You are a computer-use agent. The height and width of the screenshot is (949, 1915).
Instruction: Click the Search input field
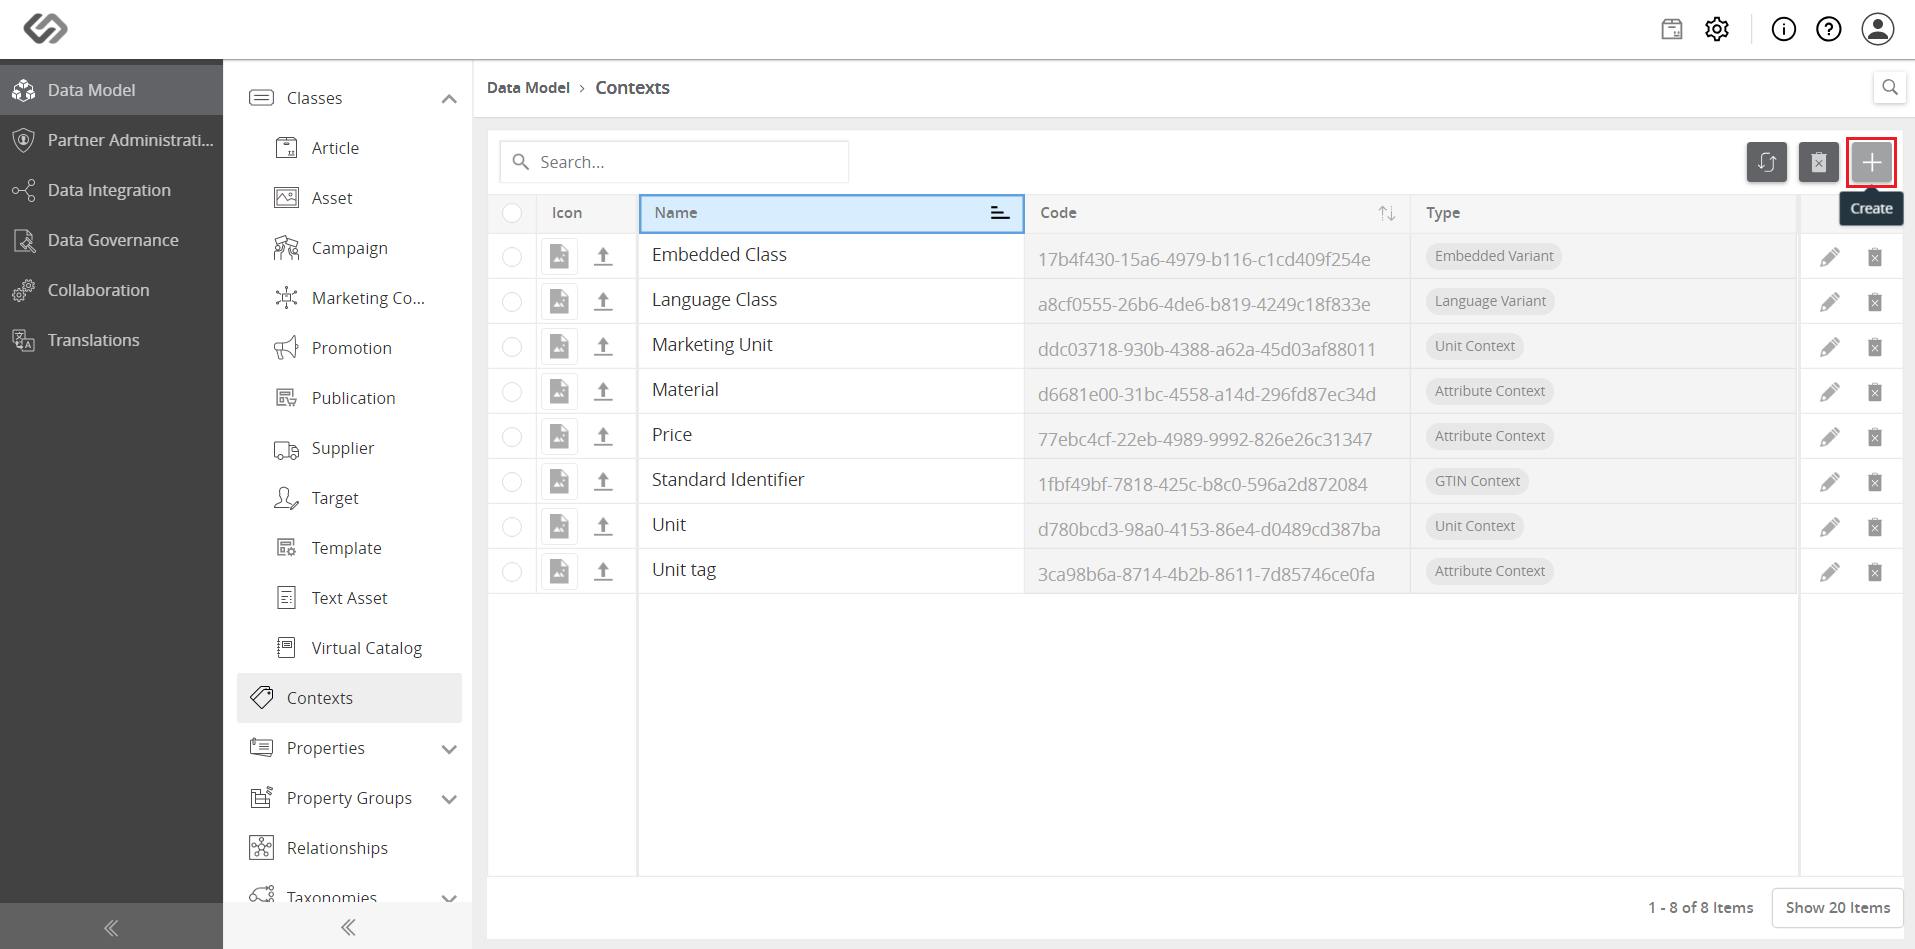[x=674, y=162]
